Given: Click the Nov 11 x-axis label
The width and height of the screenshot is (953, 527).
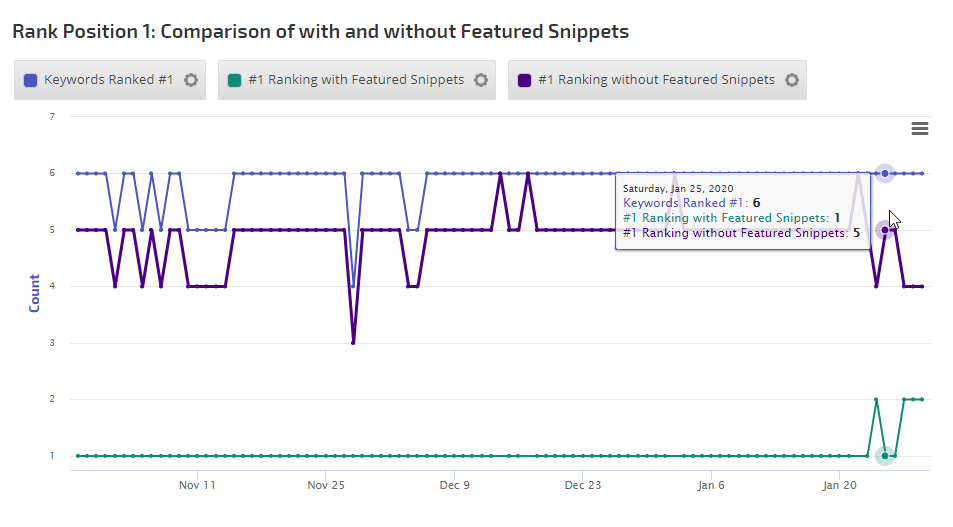Looking at the screenshot, I should coord(197,485).
